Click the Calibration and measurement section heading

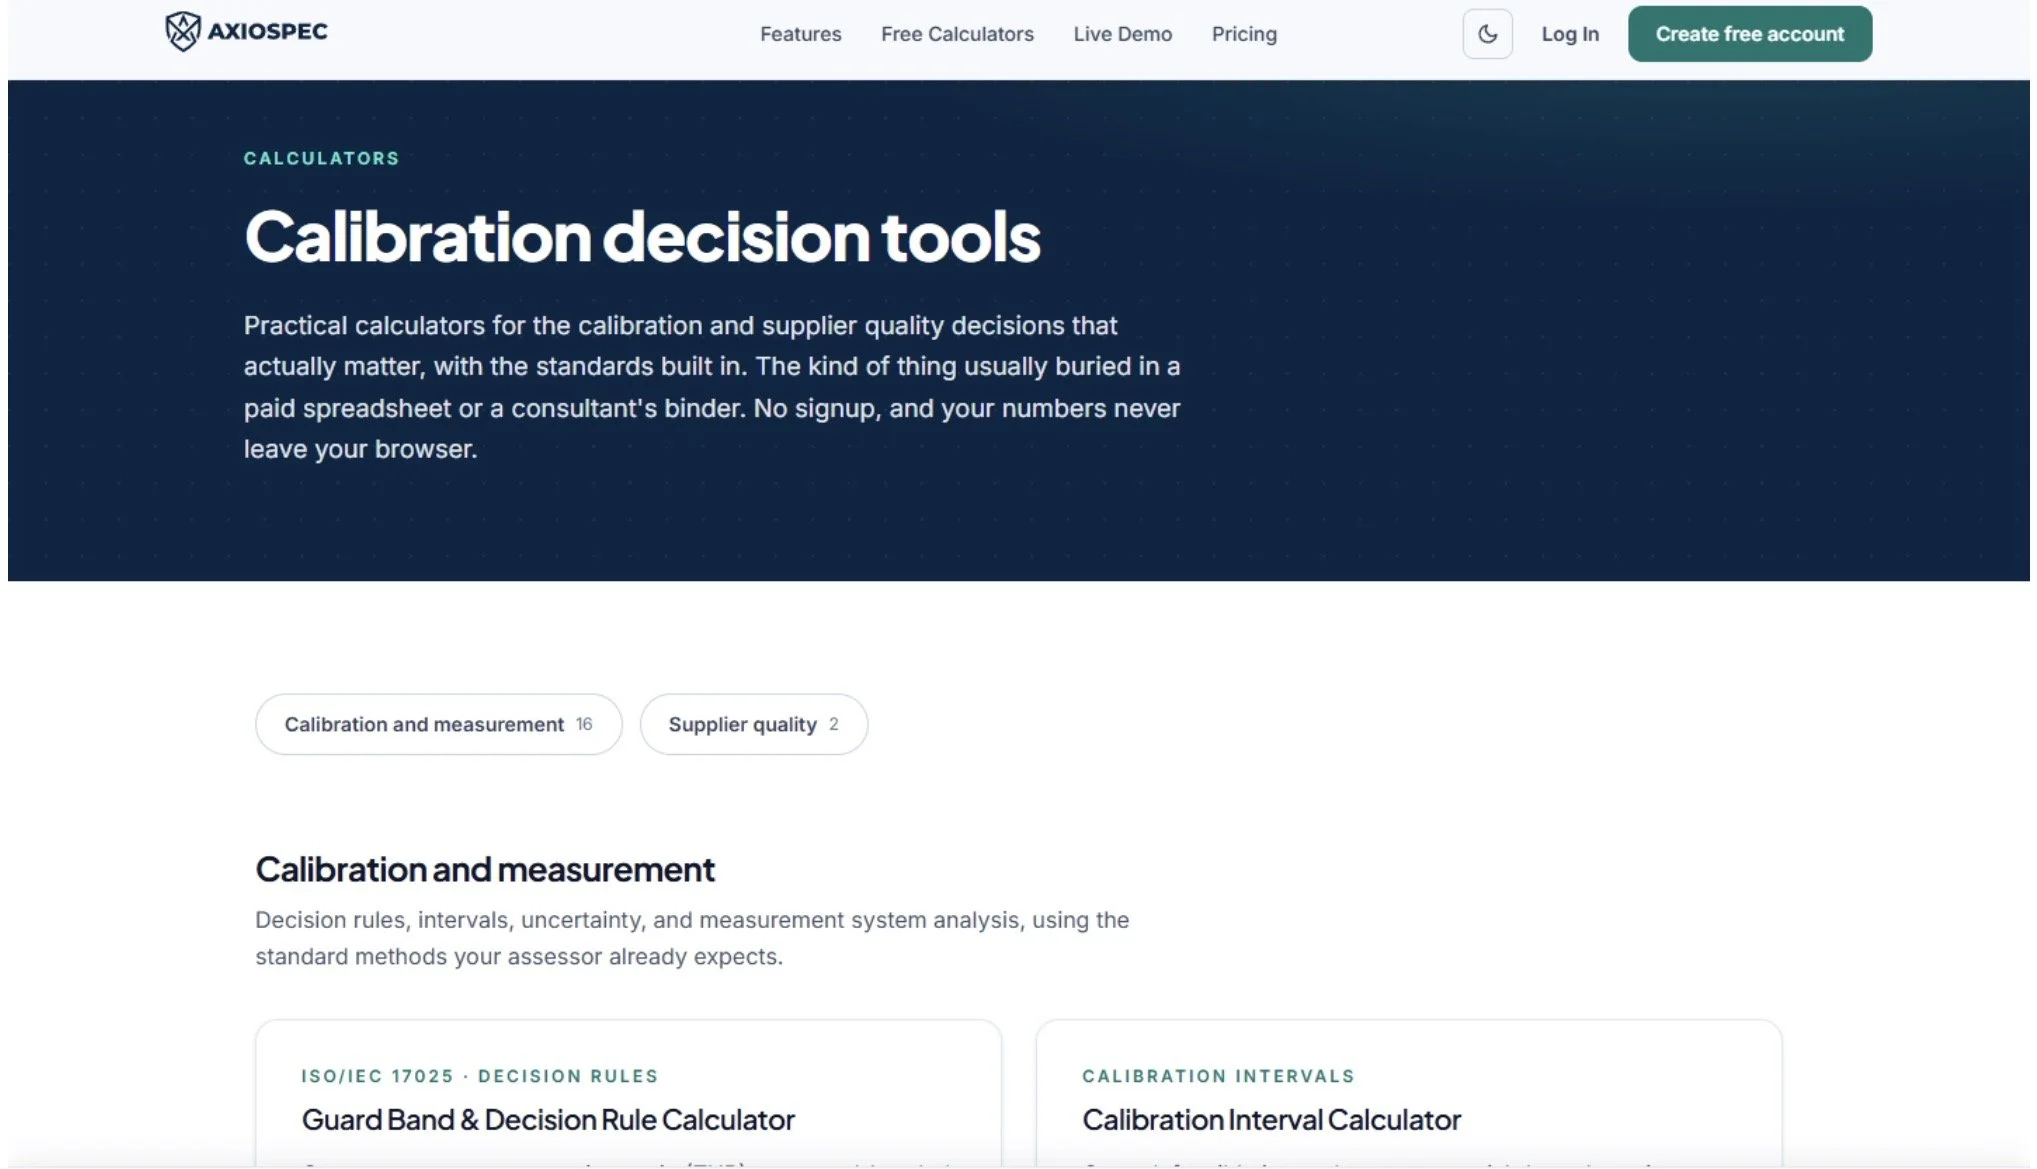pyautogui.click(x=485, y=869)
